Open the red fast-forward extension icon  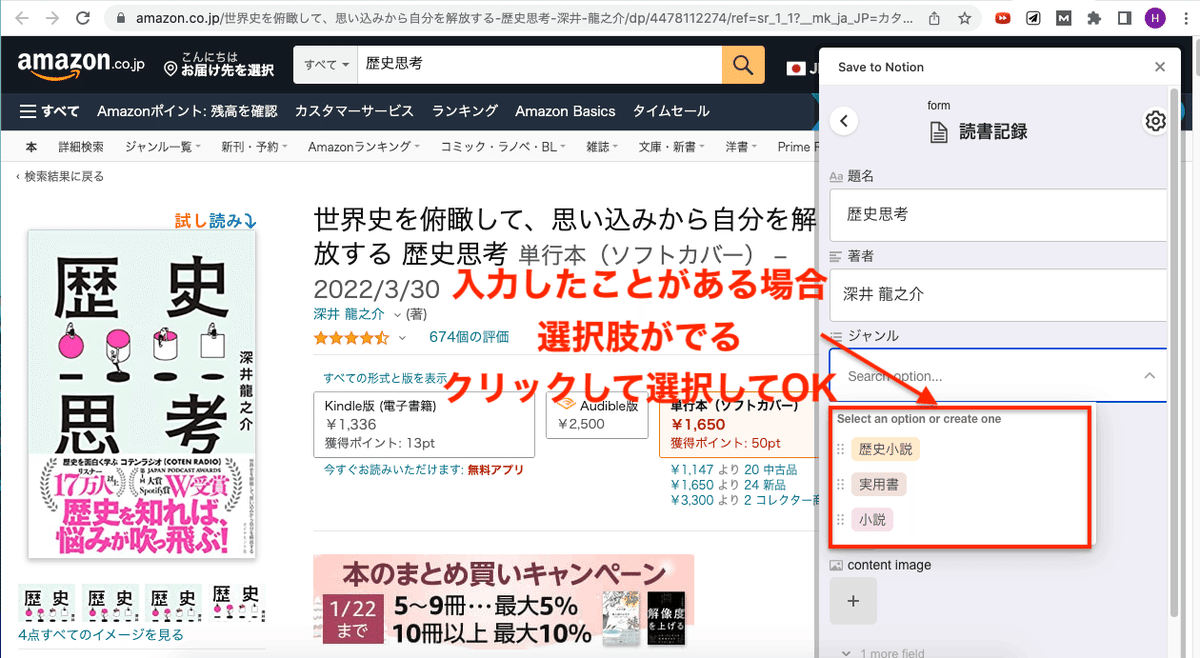point(1003,18)
